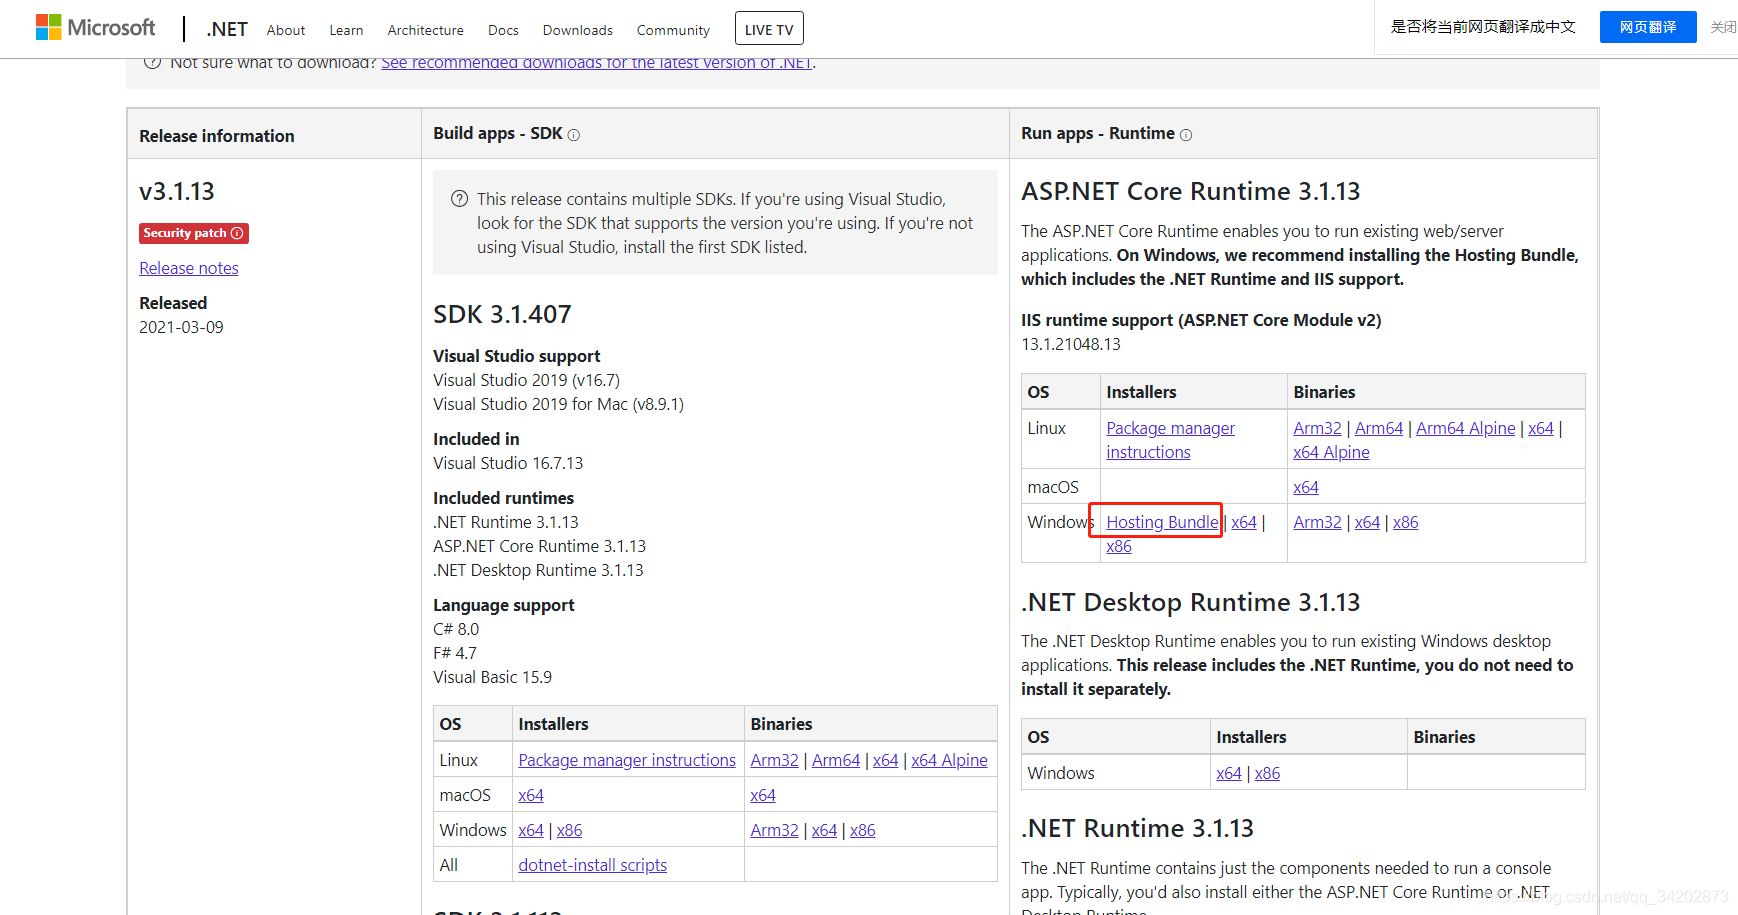Download SDK Linux x64 binary
This screenshot has width=1738, height=915.
[886, 760]
